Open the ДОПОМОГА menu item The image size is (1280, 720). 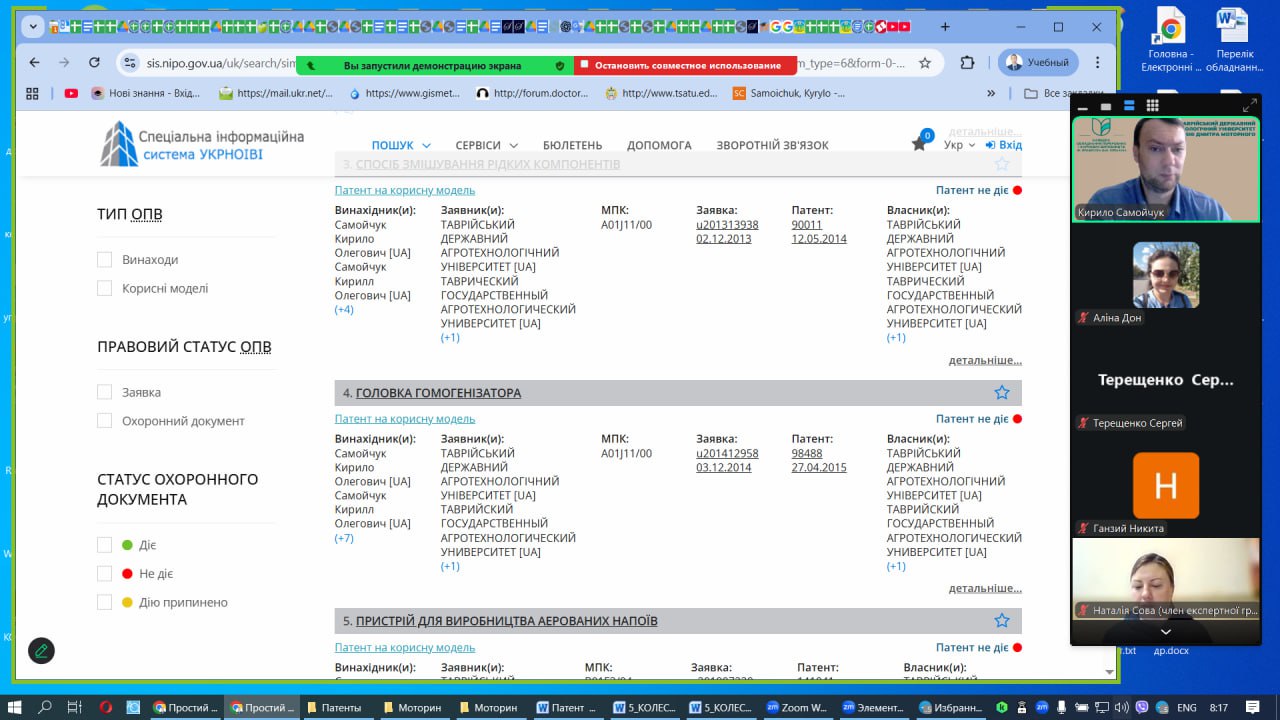(x=659, y=145)
